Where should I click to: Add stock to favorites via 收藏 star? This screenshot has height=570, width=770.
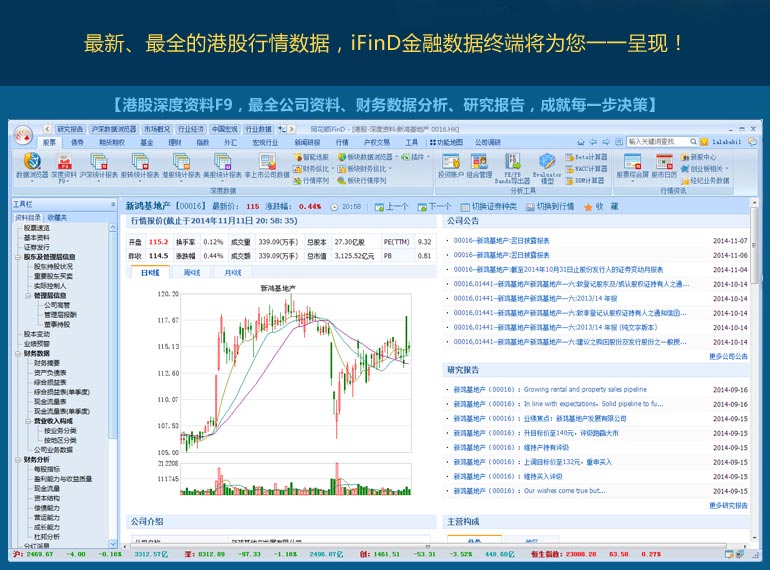coord(601,207)
